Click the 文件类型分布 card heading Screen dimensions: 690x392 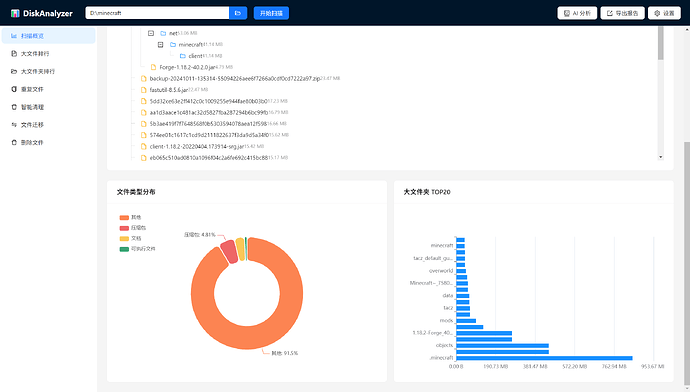(x=136, y=192)
